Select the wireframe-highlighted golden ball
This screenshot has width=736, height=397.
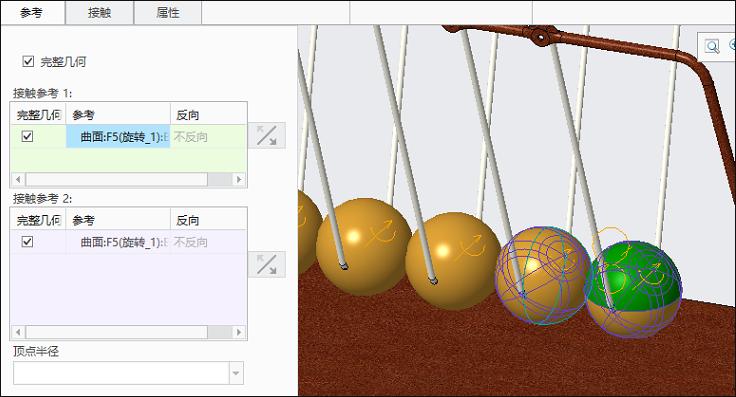pos(544,276)
